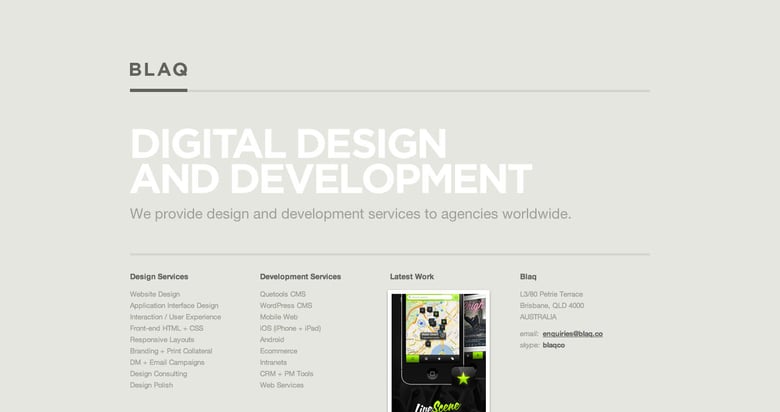Select iOS (iPhone + iPad)
780x412 pixels.
pos(290,328)
